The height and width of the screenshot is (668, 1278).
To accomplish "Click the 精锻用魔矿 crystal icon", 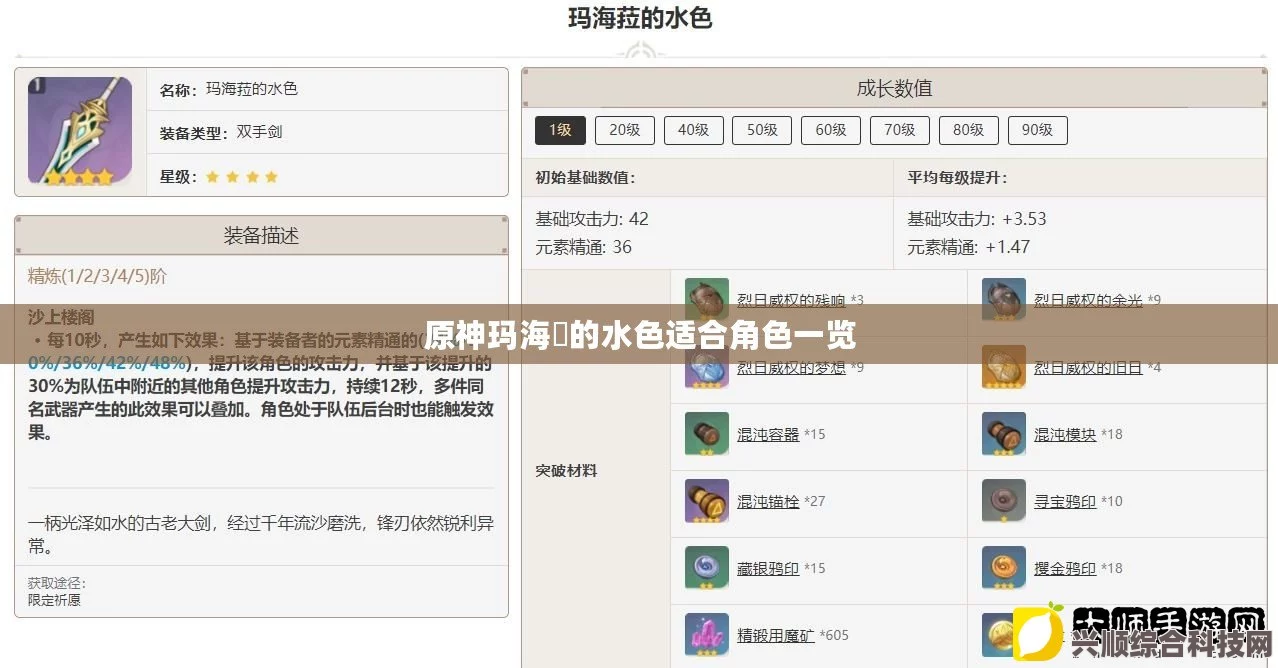I will (x=707, y=634).
